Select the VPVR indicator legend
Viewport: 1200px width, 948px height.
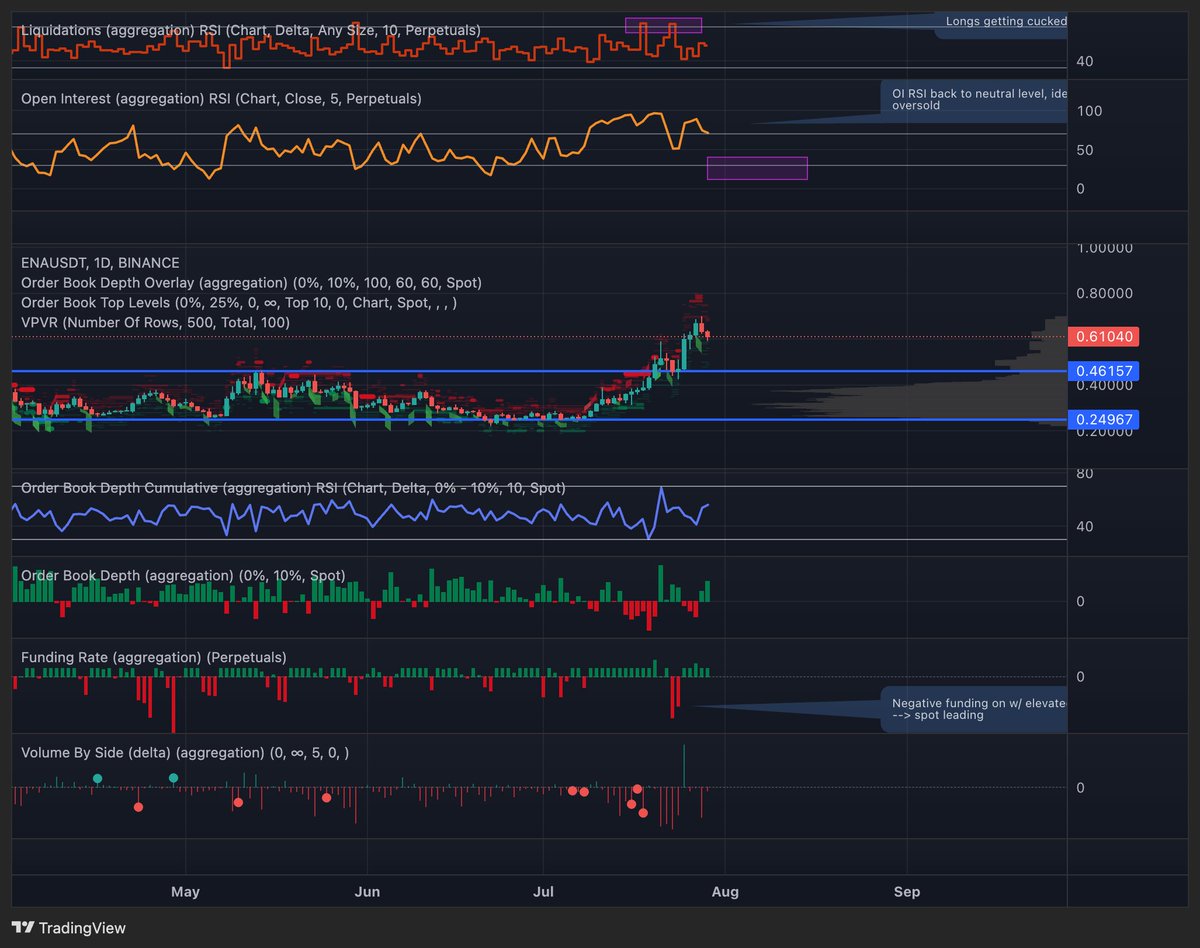pos(160,322)
